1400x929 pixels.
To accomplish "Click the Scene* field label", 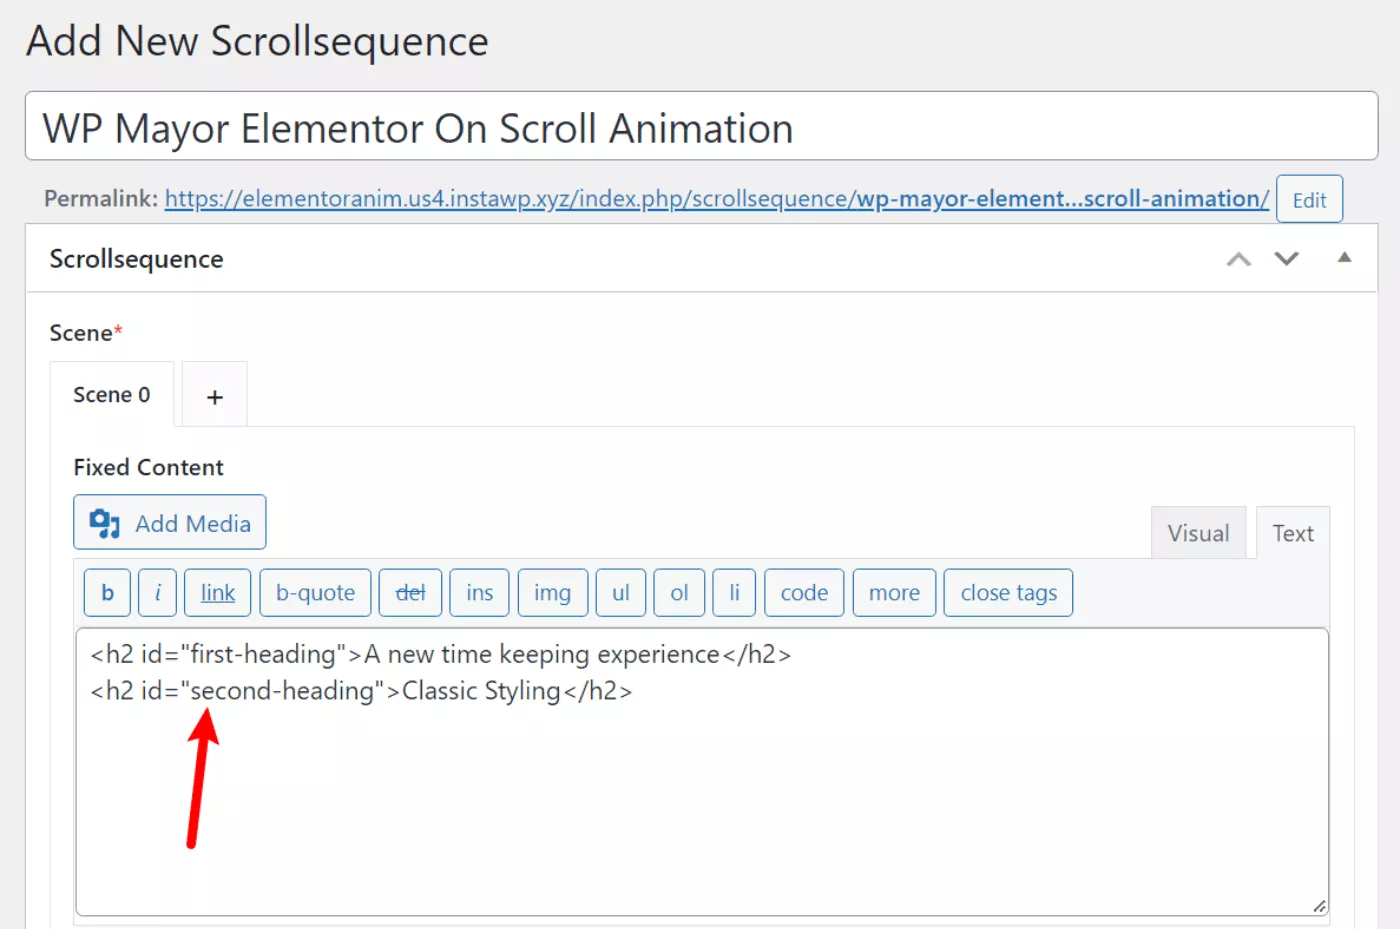I will (85, 333).
